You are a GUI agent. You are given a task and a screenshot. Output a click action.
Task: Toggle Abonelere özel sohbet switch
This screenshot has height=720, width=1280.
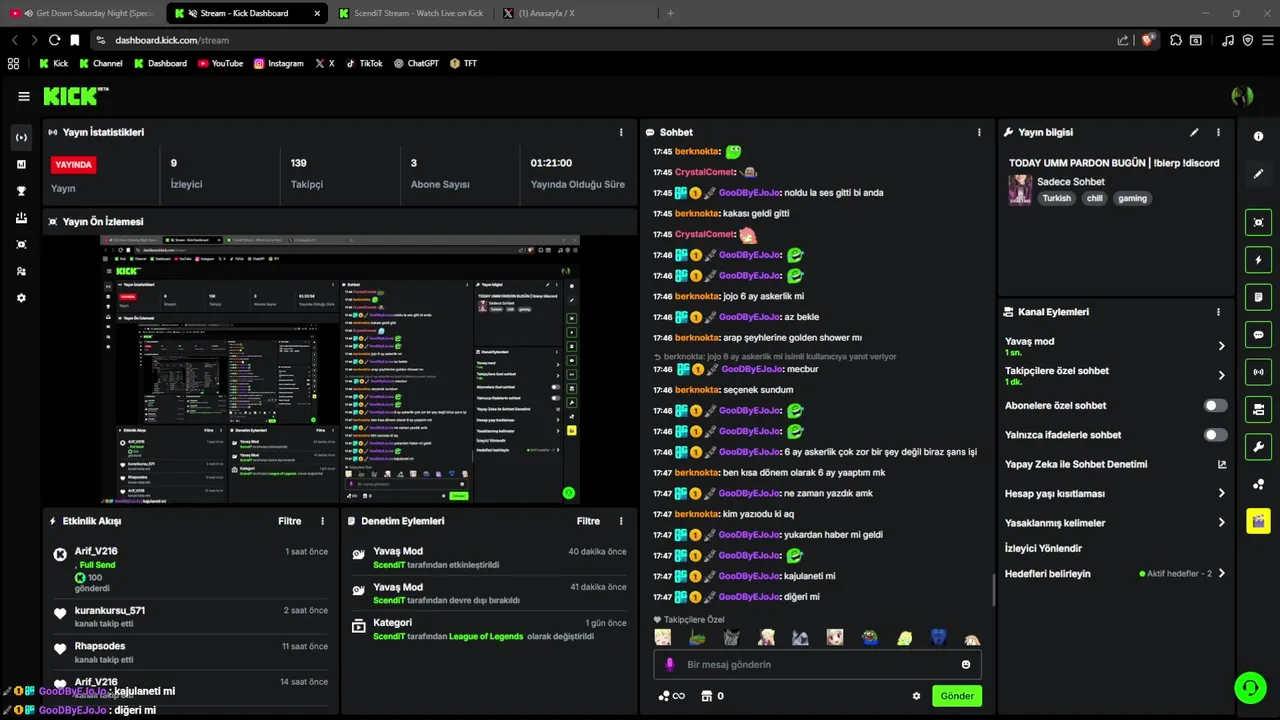[1215, 405]
